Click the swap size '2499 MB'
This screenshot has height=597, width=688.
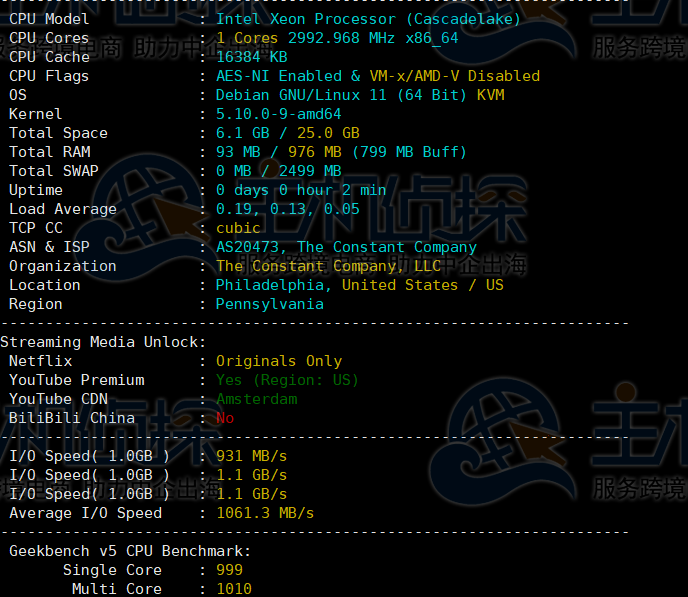click(310, 171)
